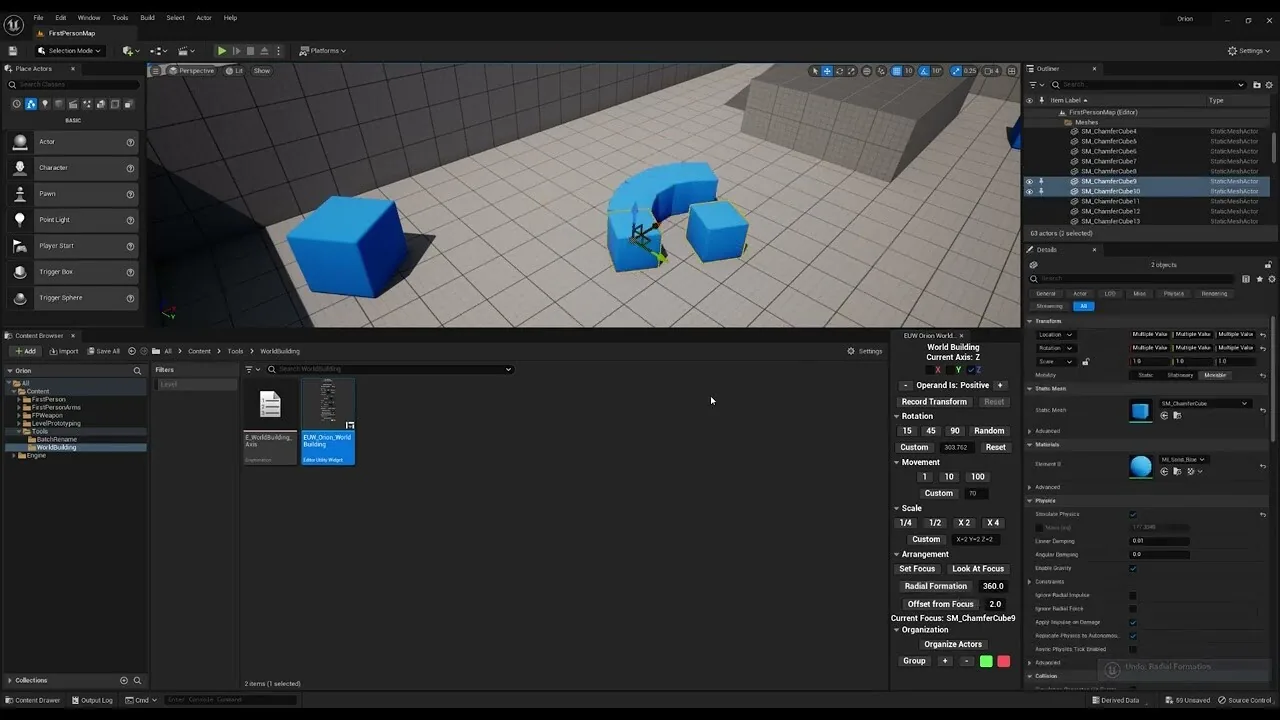The width and height of the screenshot is (1280, 720).
Task: Open the cinematics clapperboard menu
Action: (x=186, y=51)
